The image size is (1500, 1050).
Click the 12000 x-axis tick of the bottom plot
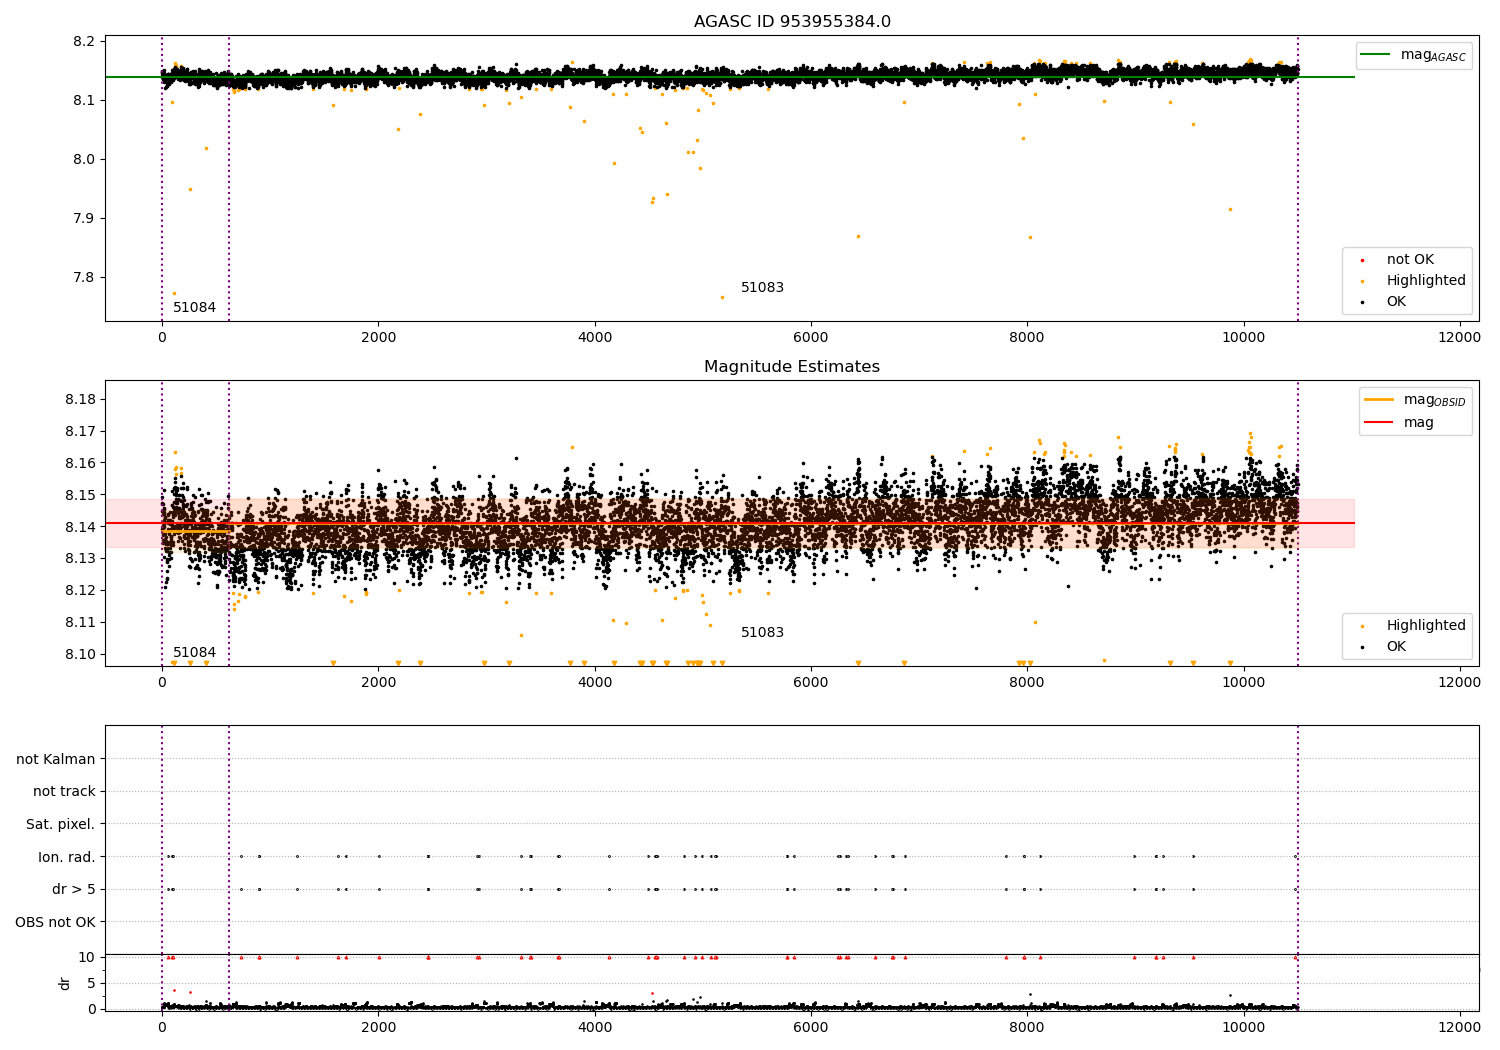click(x=1460, y=1028)
